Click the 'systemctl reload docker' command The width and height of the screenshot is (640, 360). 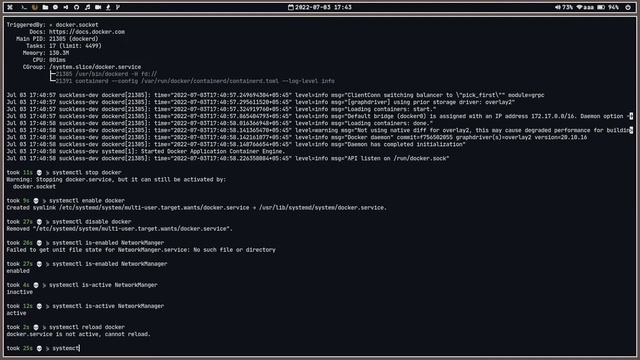(87, 327)
